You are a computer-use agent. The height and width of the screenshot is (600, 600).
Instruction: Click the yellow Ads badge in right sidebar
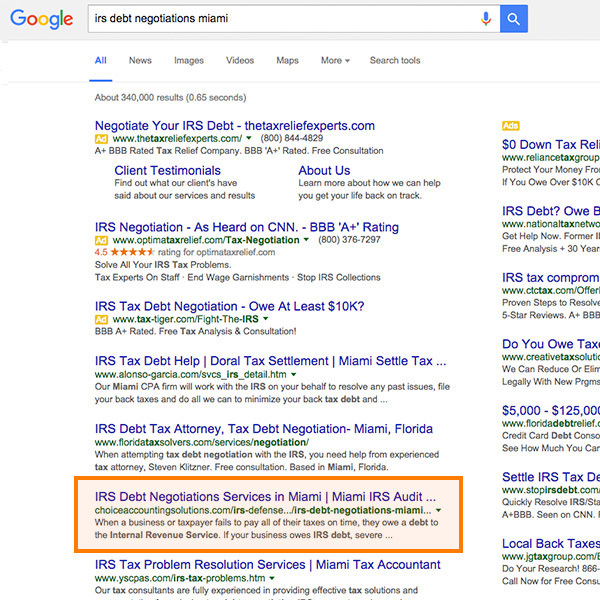(x=510, y=126)
